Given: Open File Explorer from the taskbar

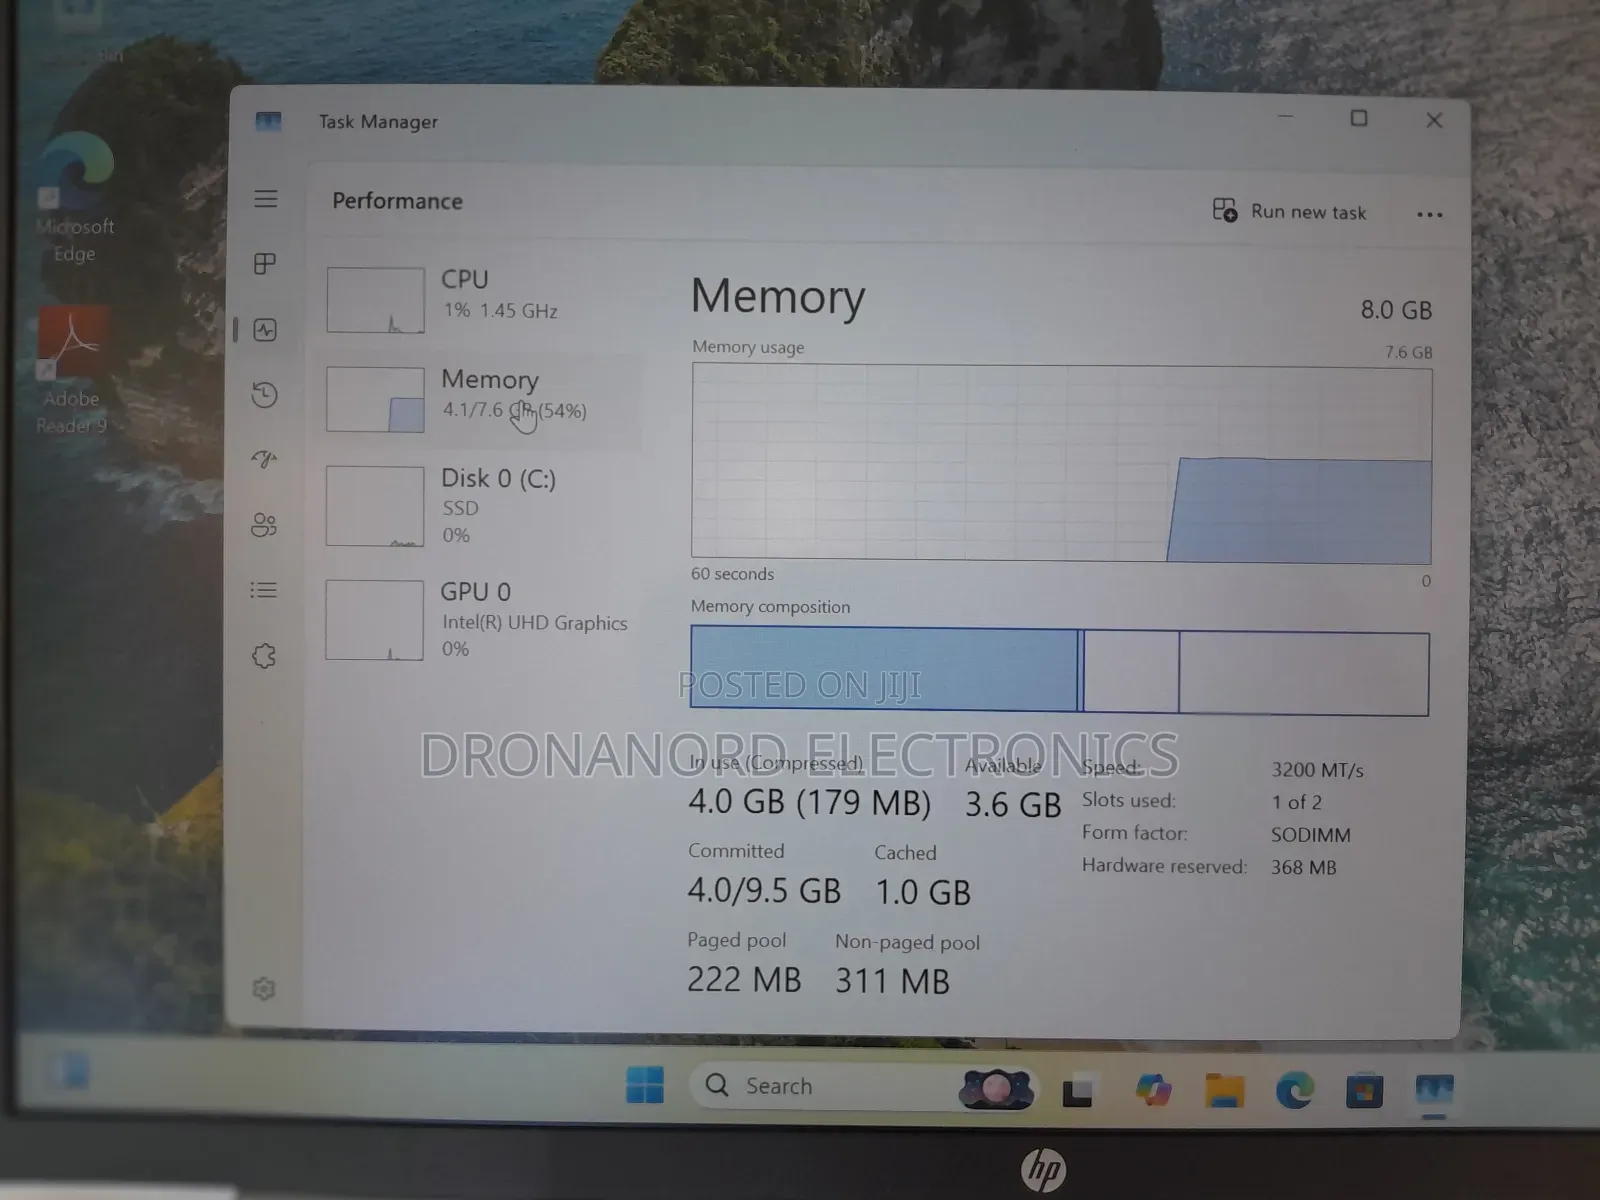Looking at the screenshot, I should [x=1224, y=1090].
